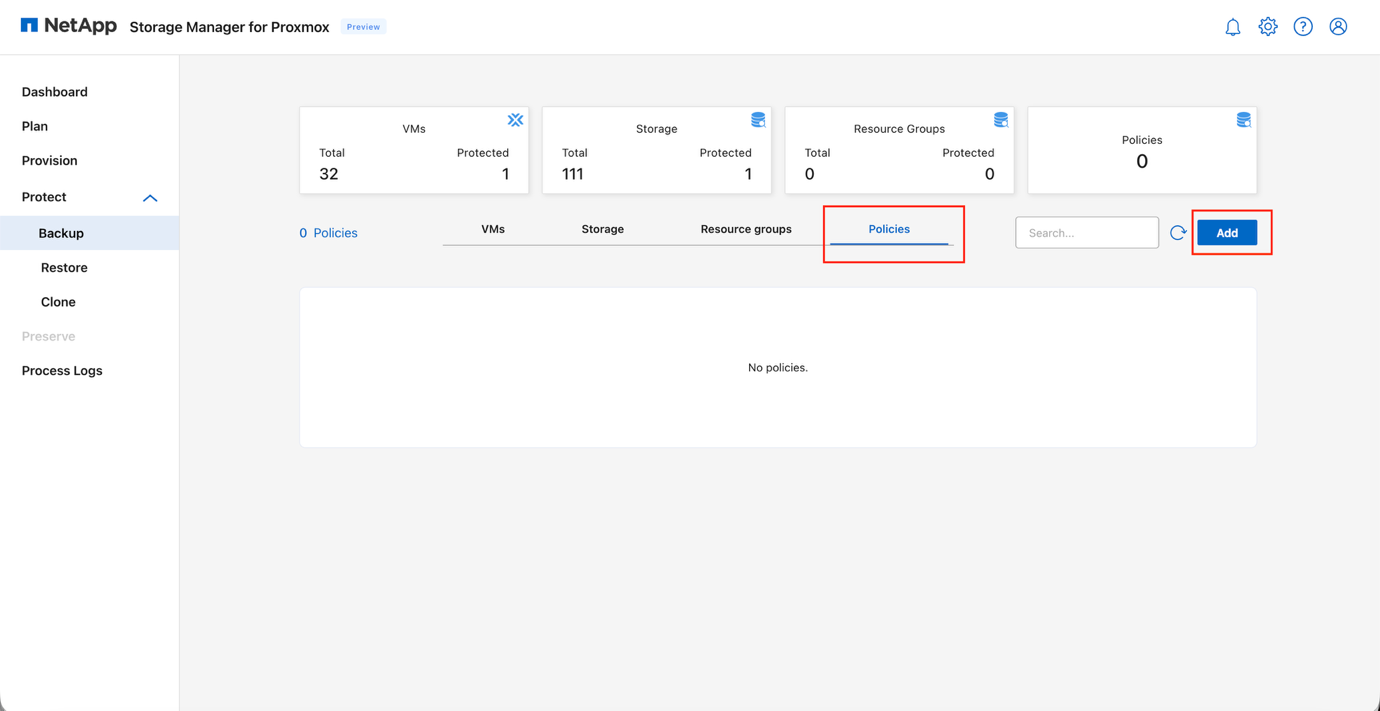Select the Policies tab

coord(889,229)
